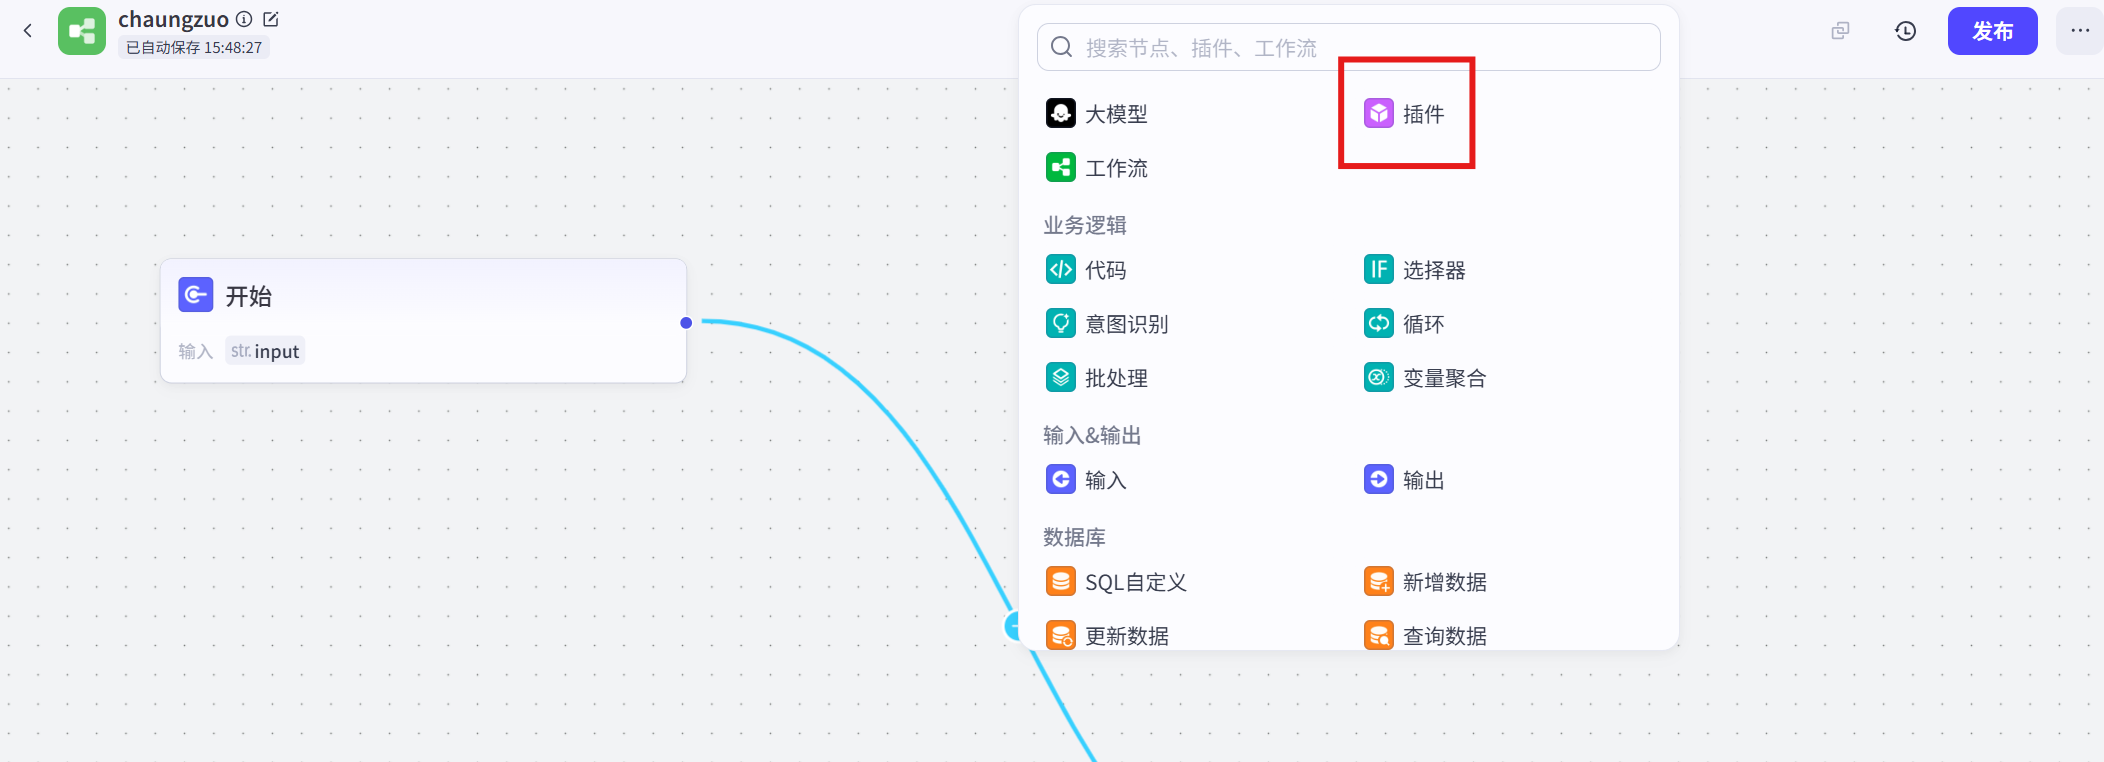This screenshot has width=2104, height=762.
Task: Add an 输入 input node
Action: [1086, 479]
